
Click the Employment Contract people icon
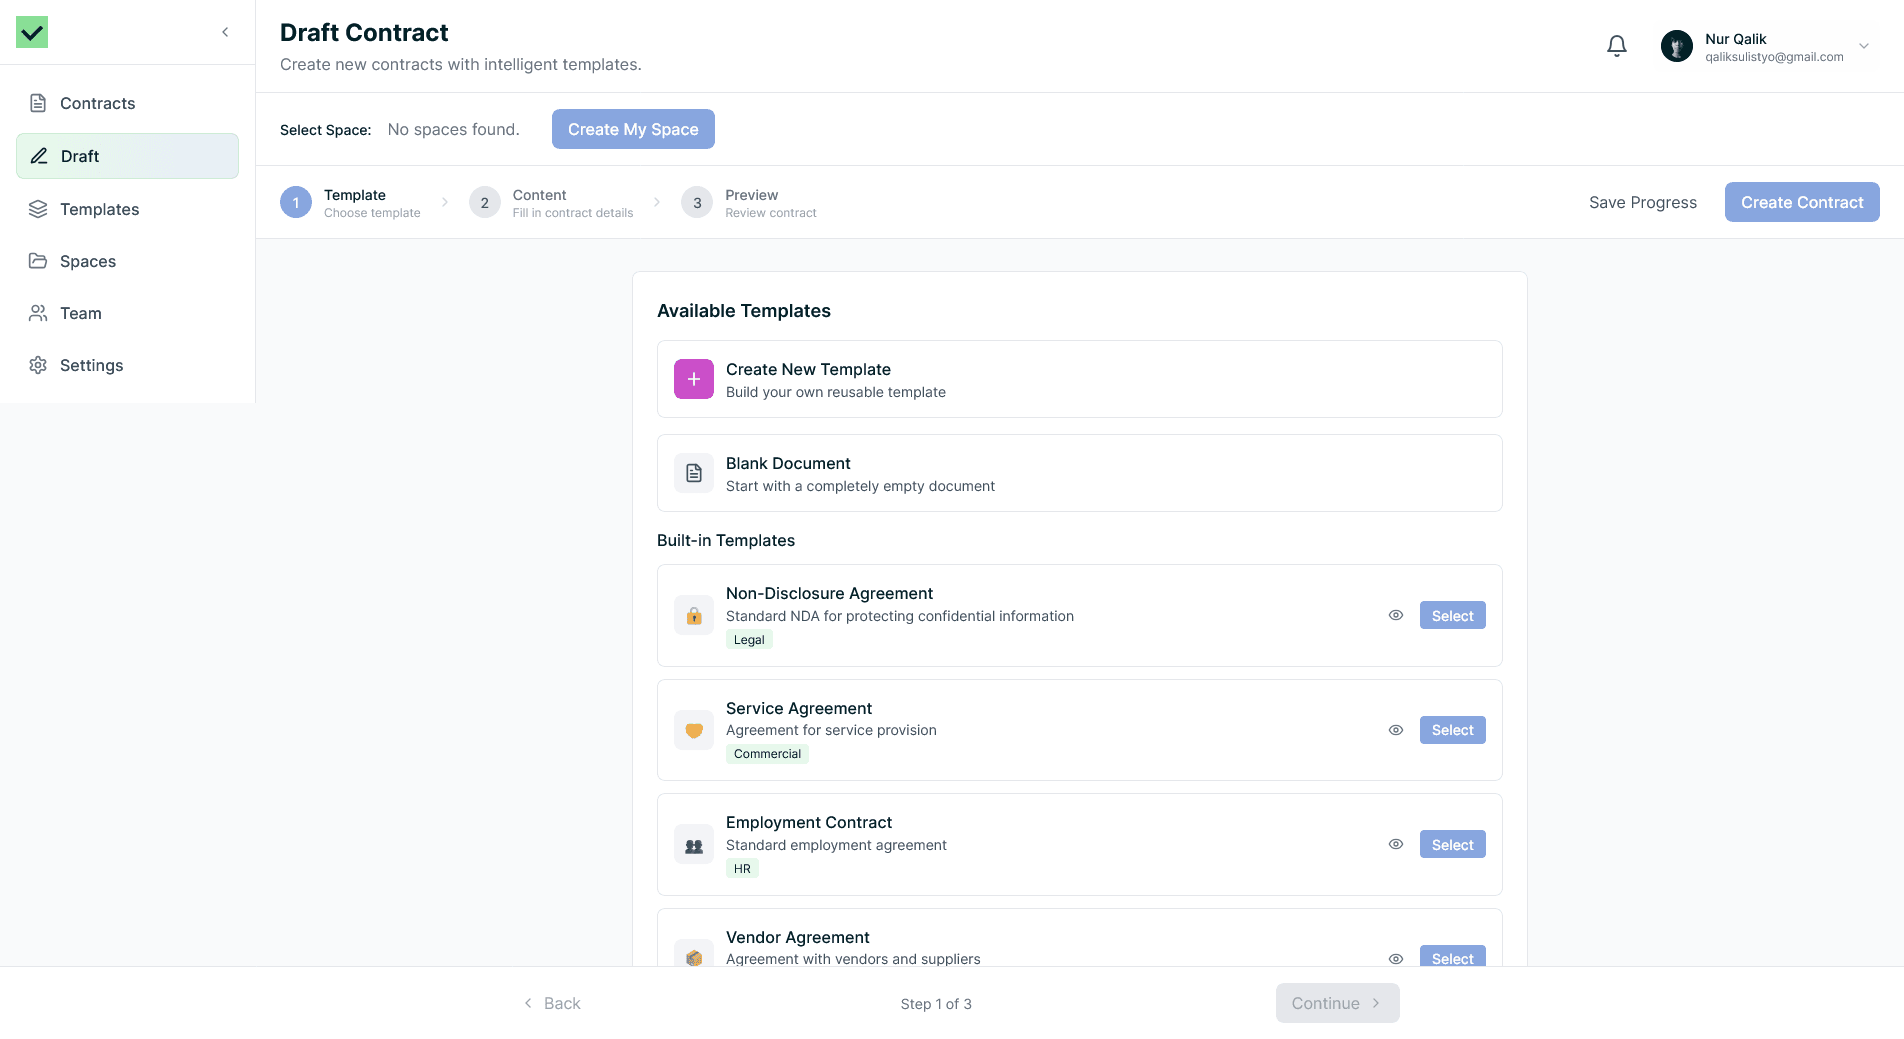pyautogui.click(x=693, y=845)
